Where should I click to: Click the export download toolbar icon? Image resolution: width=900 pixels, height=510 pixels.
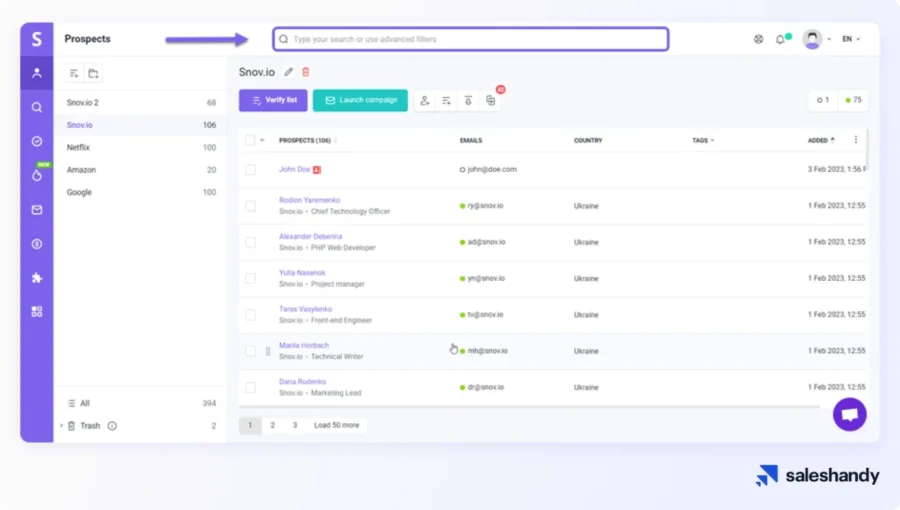pos(468,100)
